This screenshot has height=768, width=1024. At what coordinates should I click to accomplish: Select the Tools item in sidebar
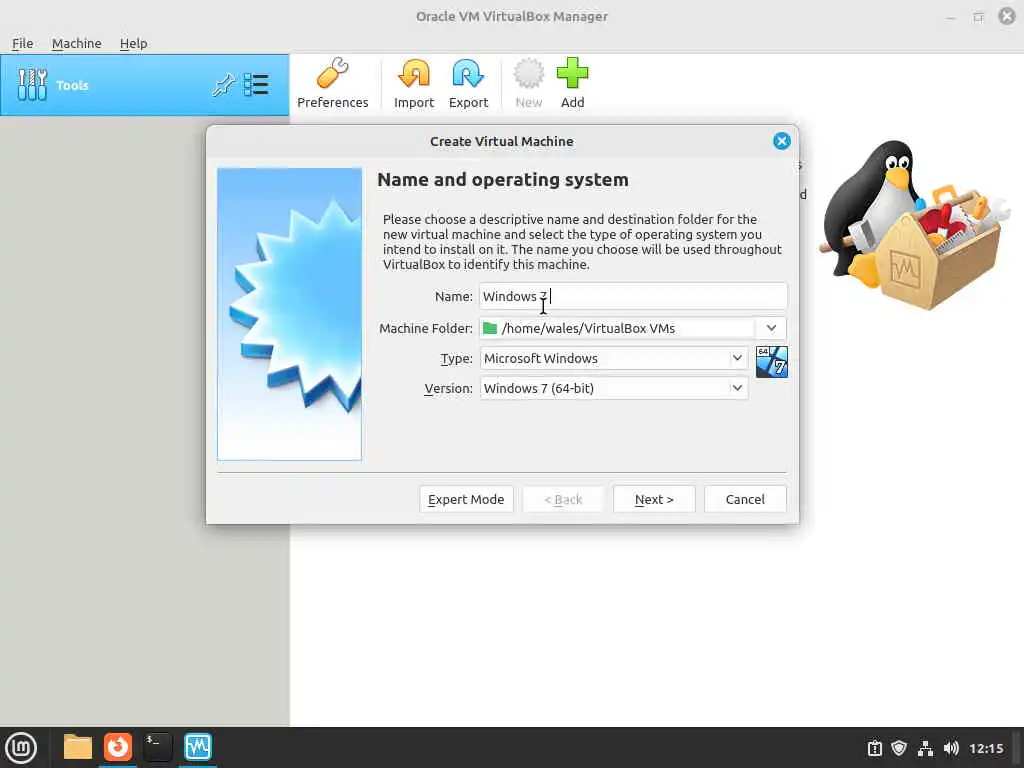(144, 85)
